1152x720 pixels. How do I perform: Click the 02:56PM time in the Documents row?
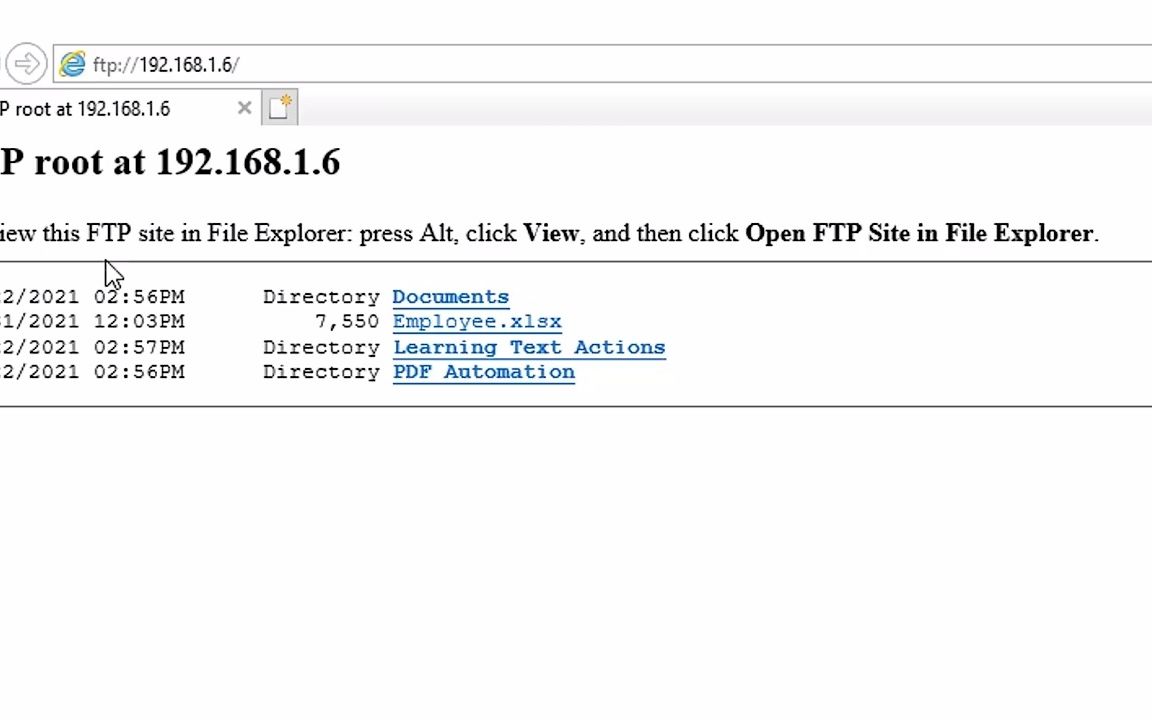tap(139, 297)
